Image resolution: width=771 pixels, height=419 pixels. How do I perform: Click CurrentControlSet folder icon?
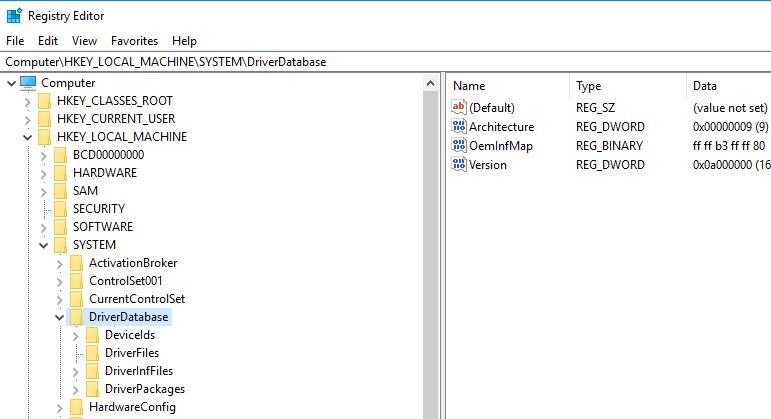[x=77, y=299]
